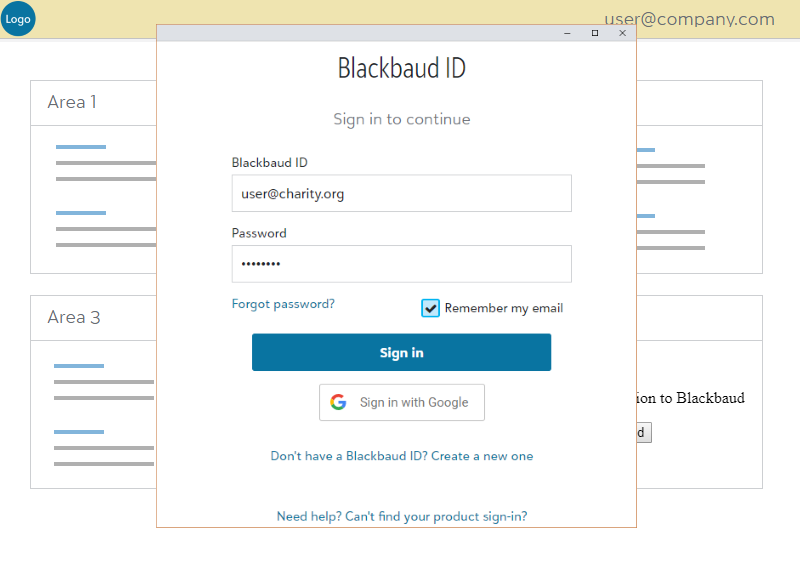Select the Area 3 panel header
The width and height of the screenshot is (801, 567).
74,317
